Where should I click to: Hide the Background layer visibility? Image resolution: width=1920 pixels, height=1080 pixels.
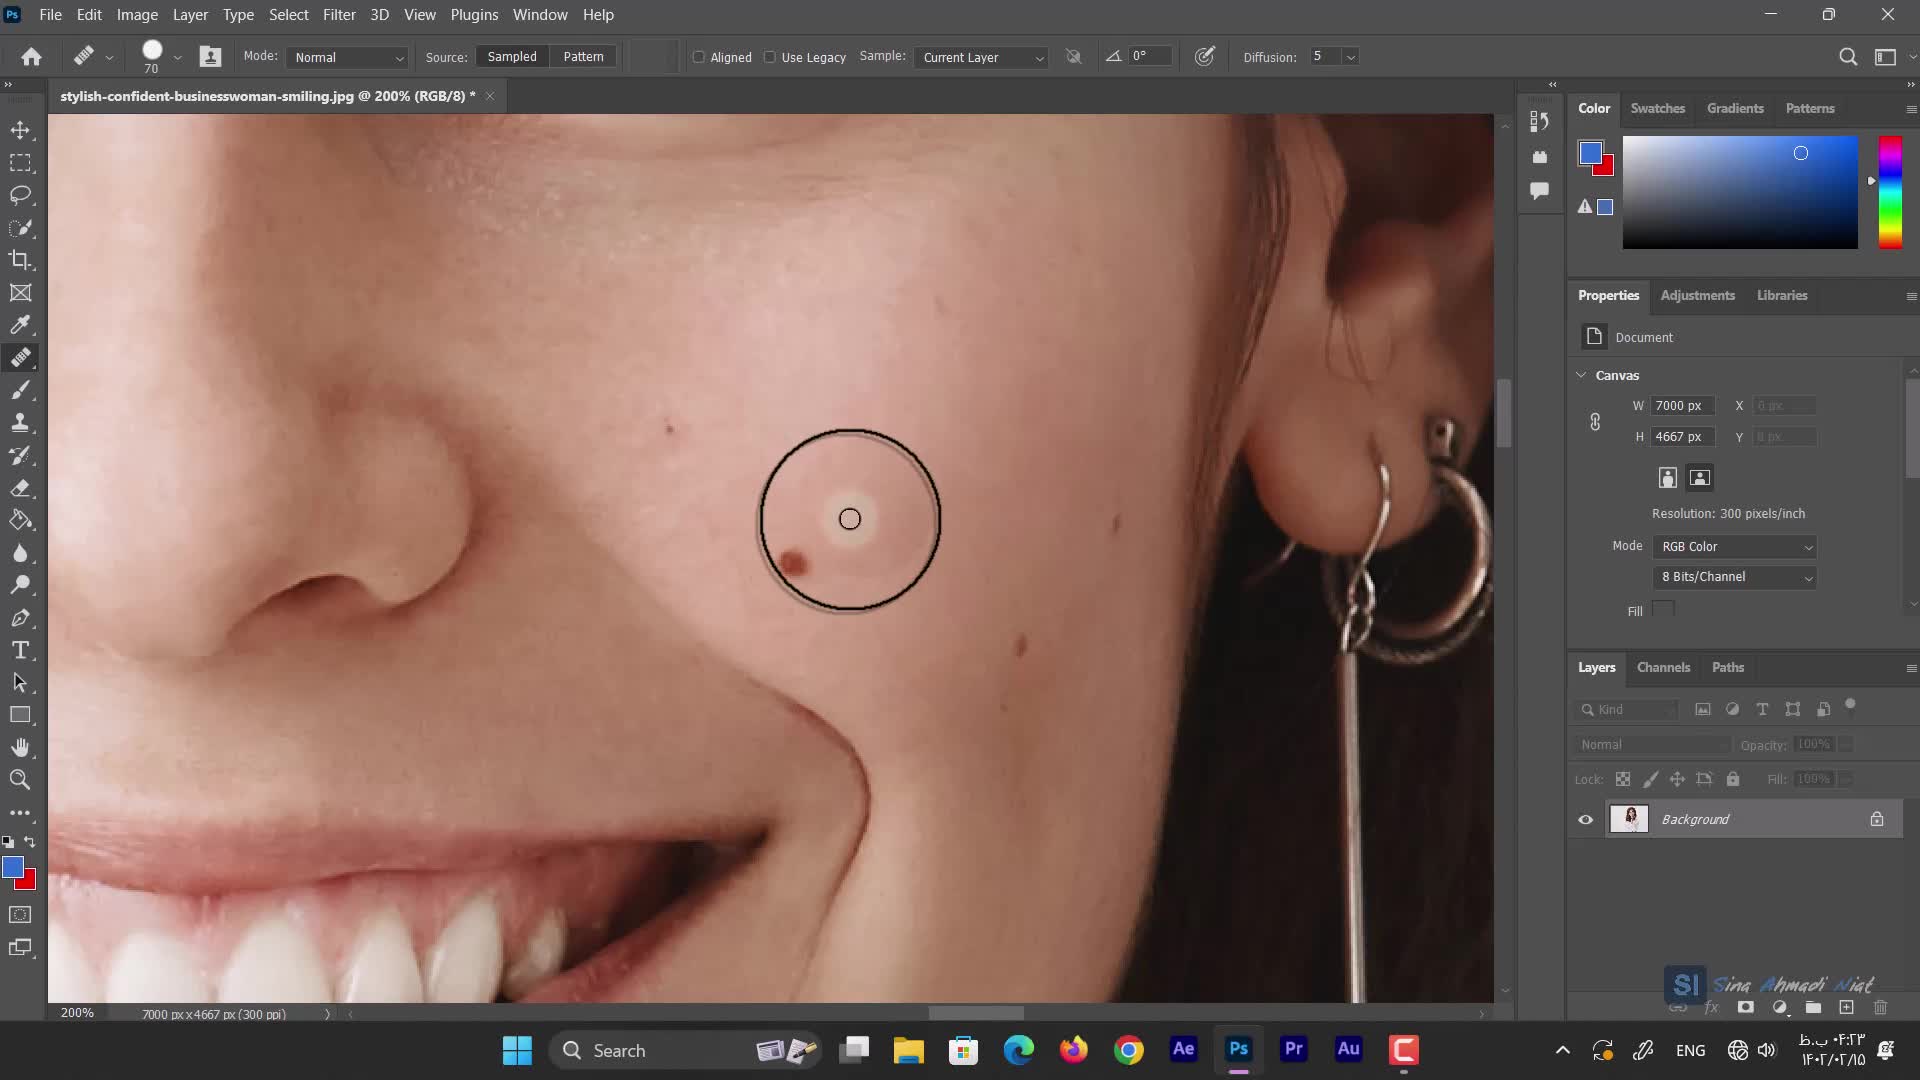1585,820
